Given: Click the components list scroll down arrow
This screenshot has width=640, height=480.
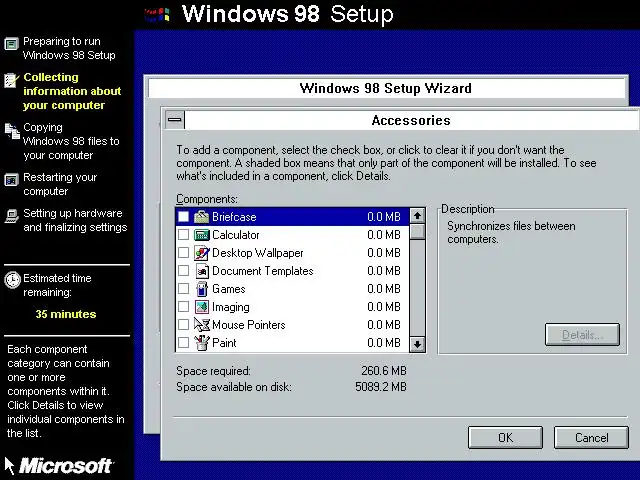Looking at the screenshot, I should [417, 344].
